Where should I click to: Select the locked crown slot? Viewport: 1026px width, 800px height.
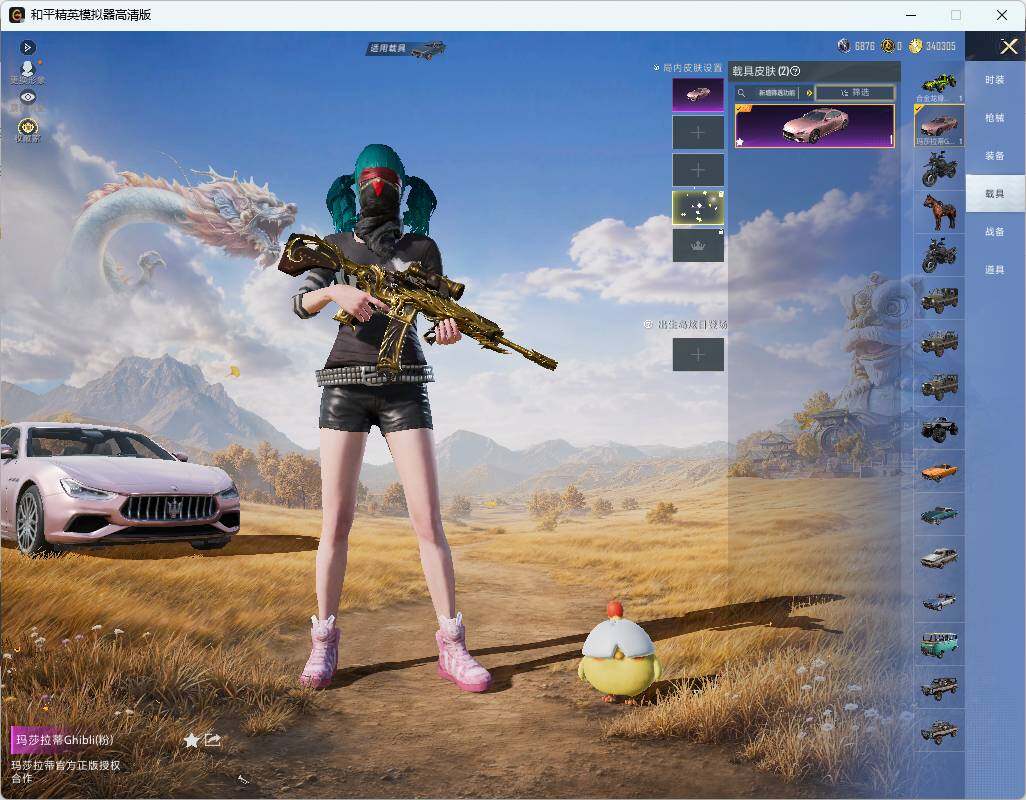(x=698, y=245)
